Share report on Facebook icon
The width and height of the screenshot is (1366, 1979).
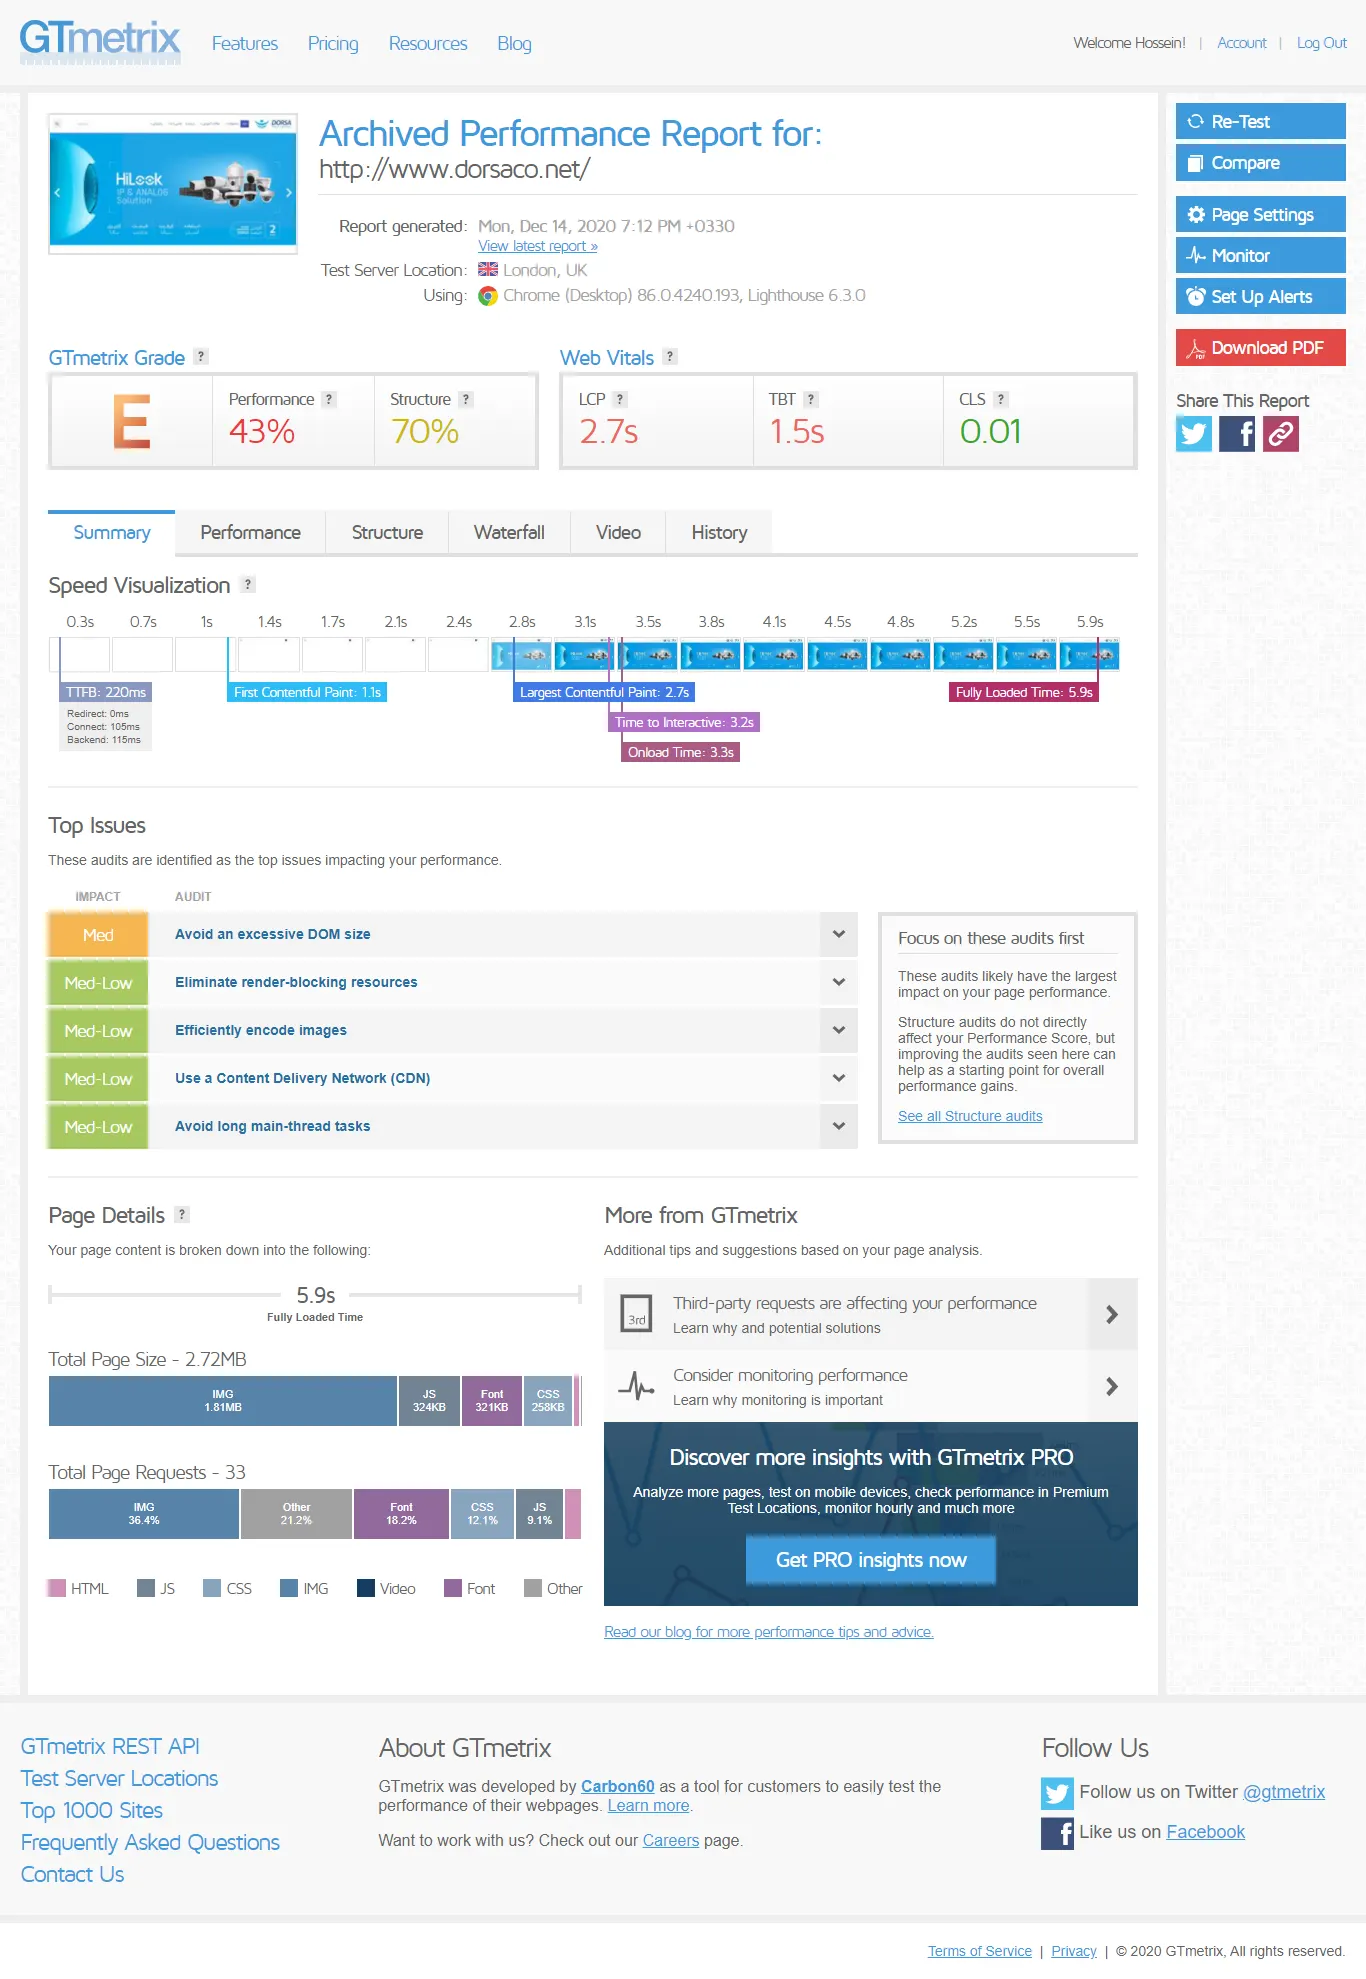pos(1237,434)
